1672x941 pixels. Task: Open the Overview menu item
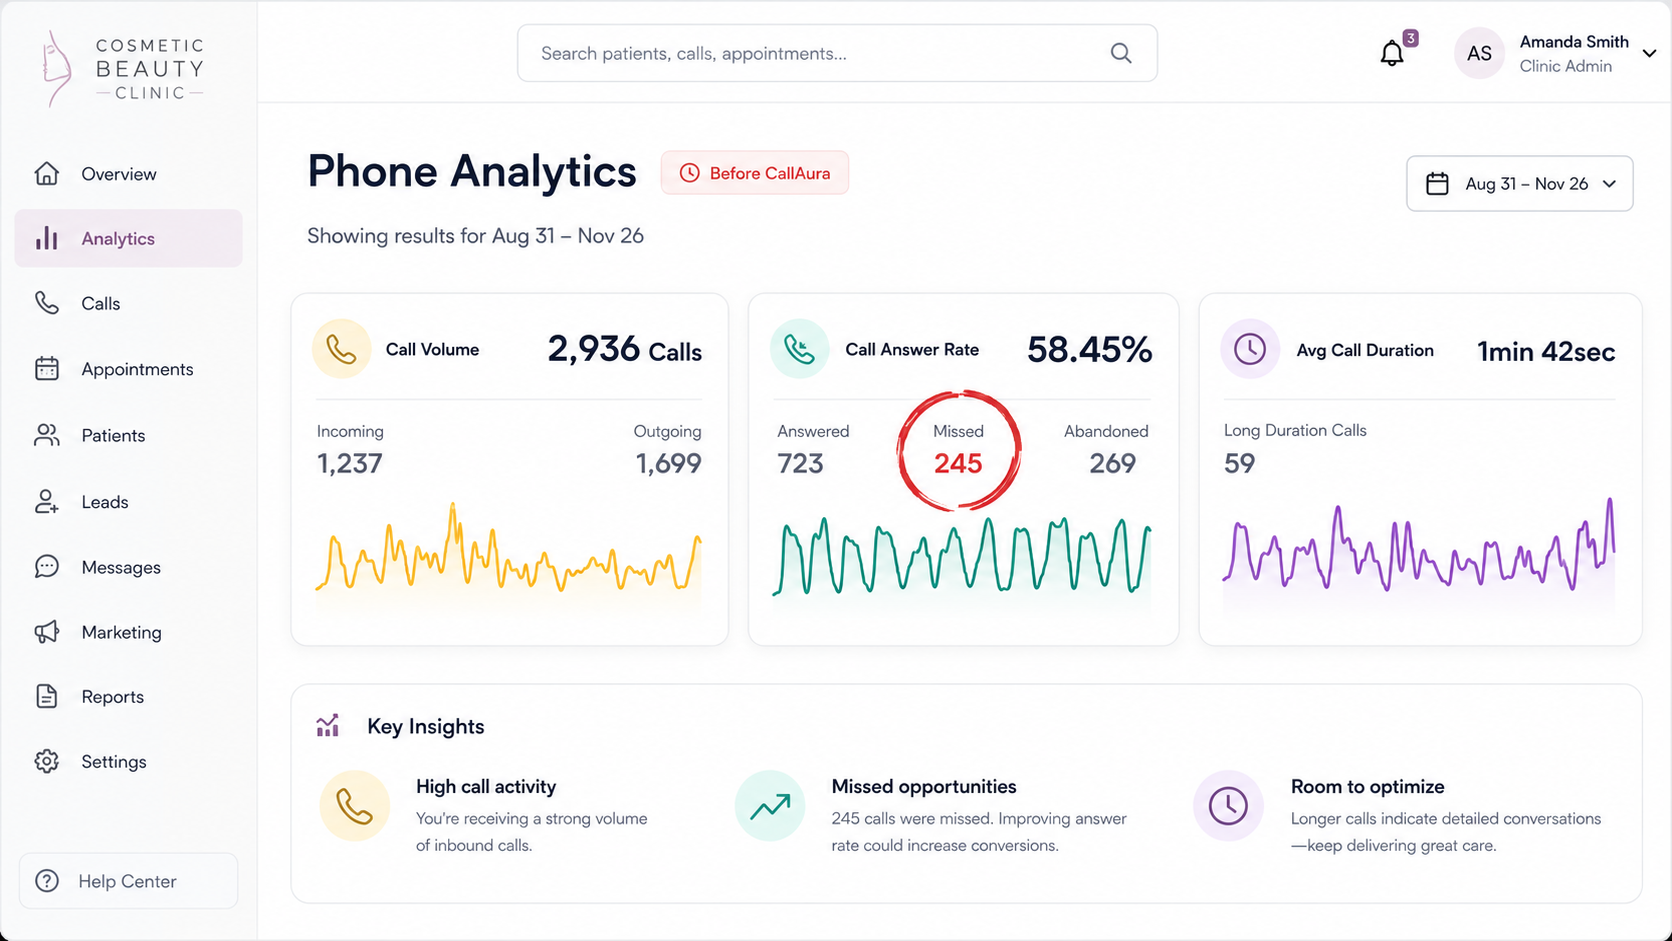click(129, 173)
